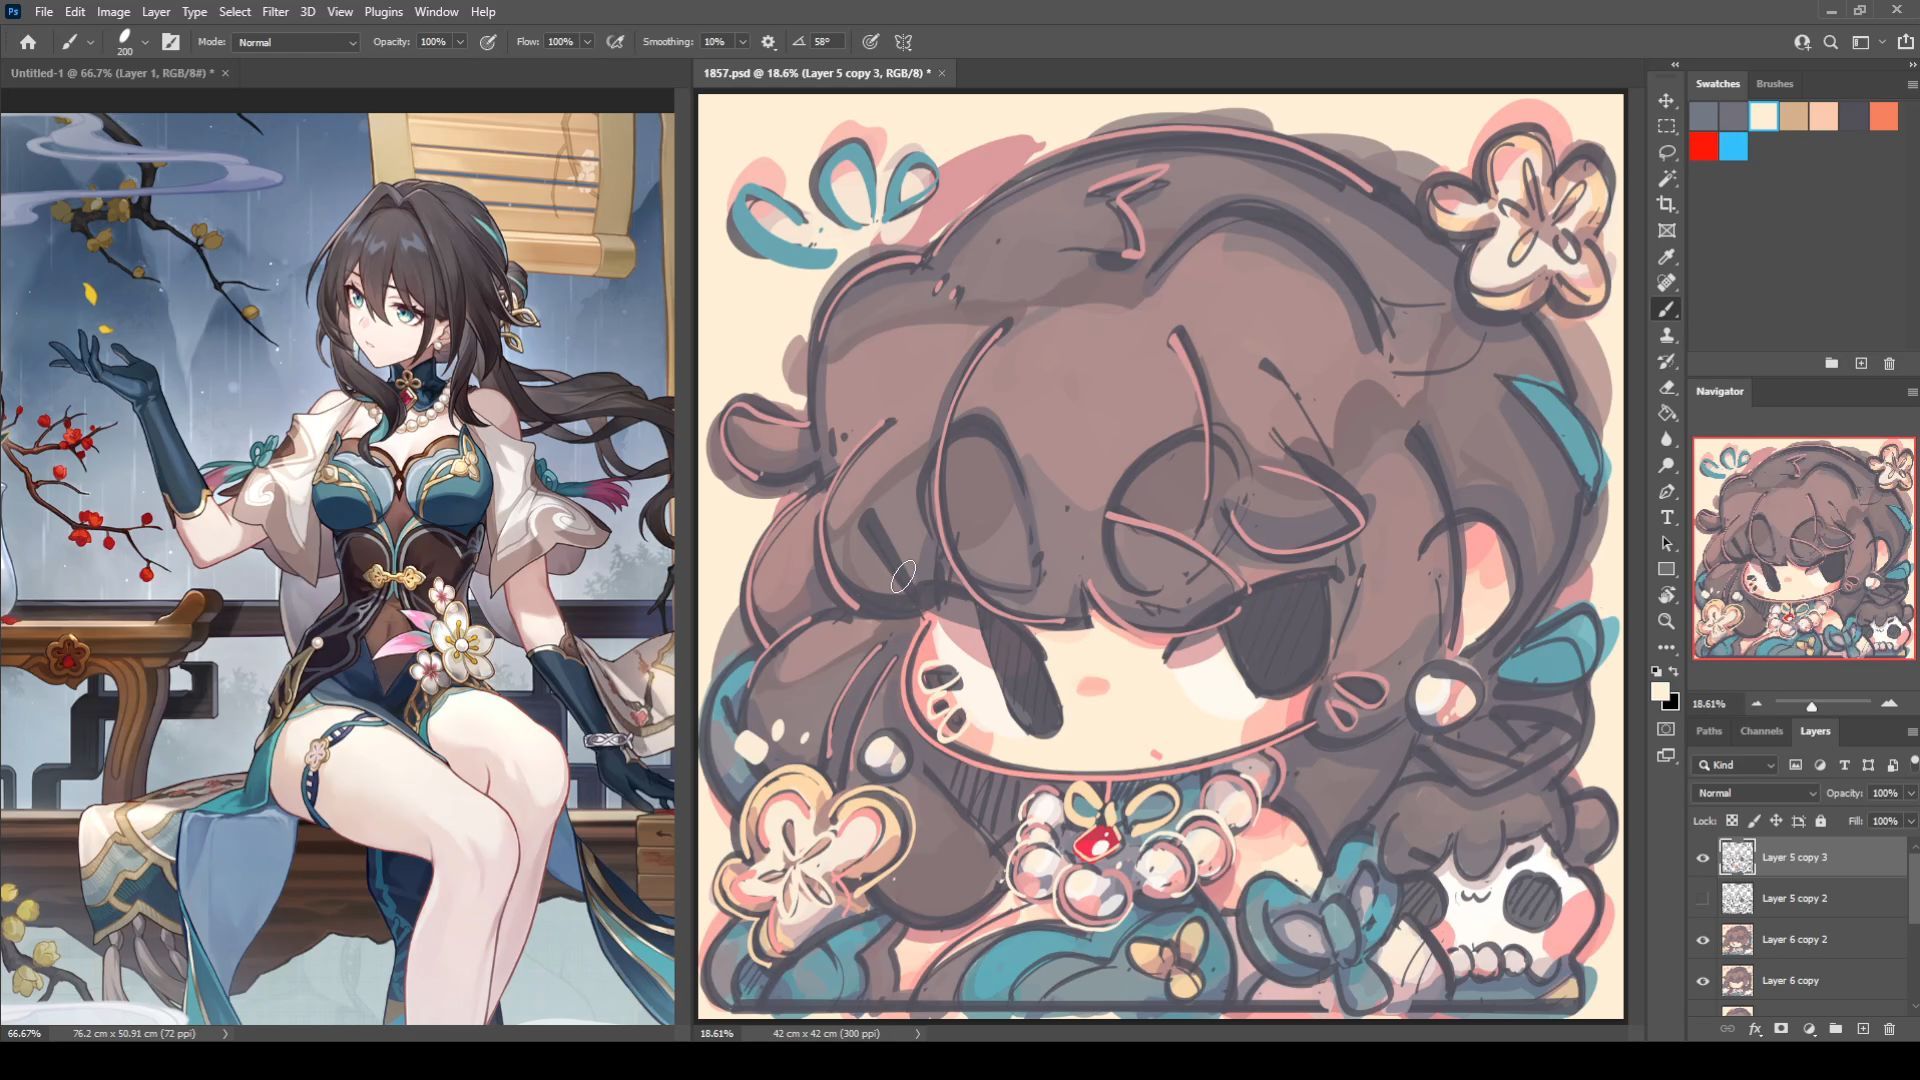The image size is (1920, 1080).
Task: Select the Move tool
Action: click(x=1666, y=101)
